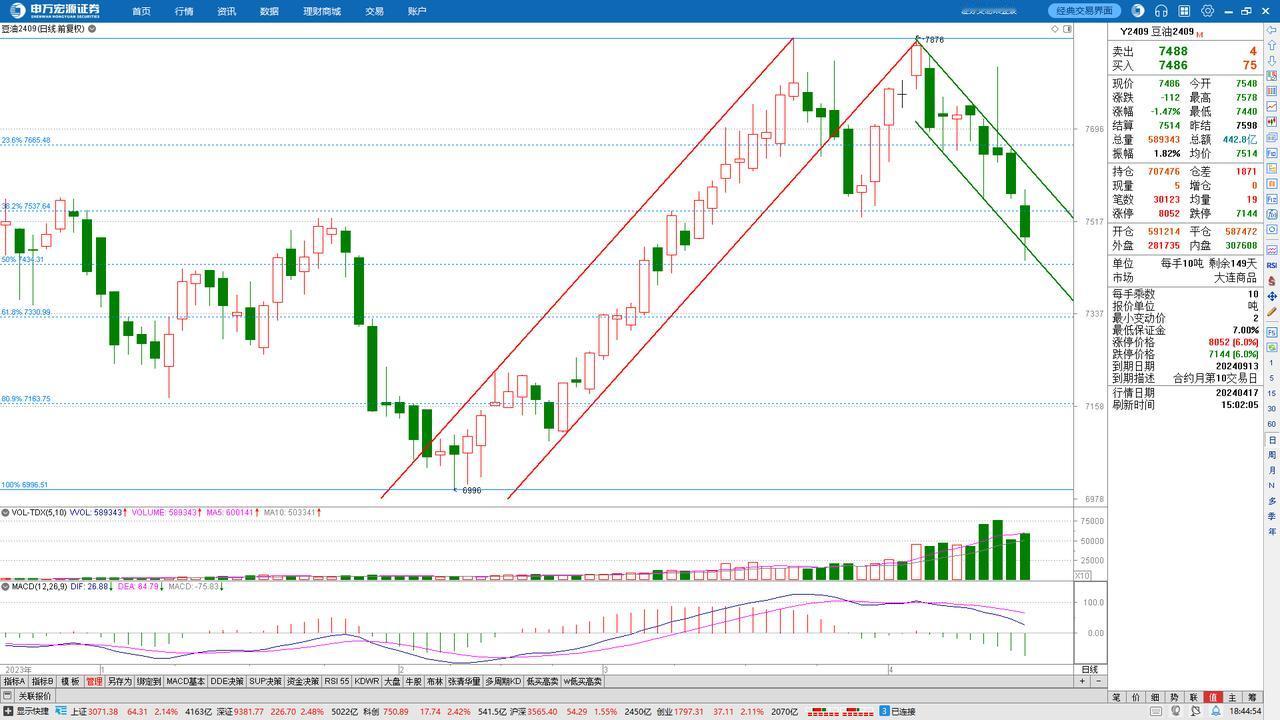The height and width of the screenshot is (720, 1280).
Task: Apply the SUP决策 template
Action: coord(265,681)
